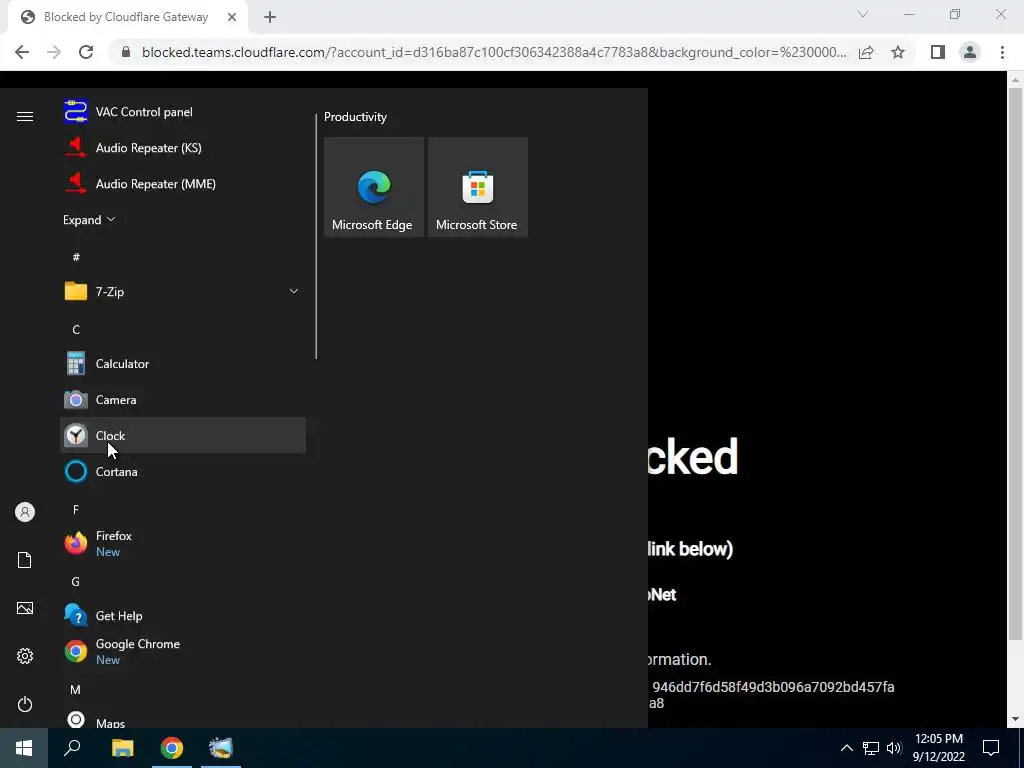View site information lock icon

pos(126,52)
